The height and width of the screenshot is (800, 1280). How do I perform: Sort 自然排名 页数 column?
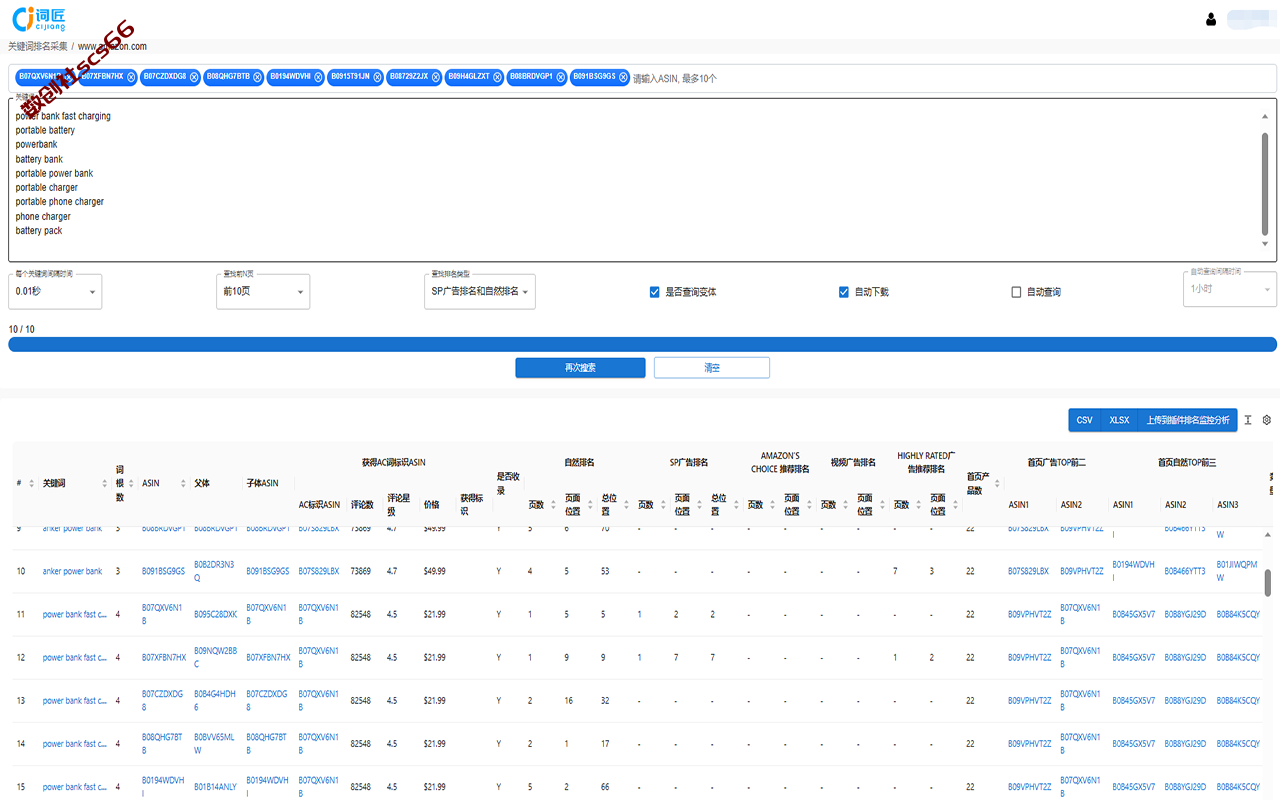pyautogui.click(x=553, y=505)
